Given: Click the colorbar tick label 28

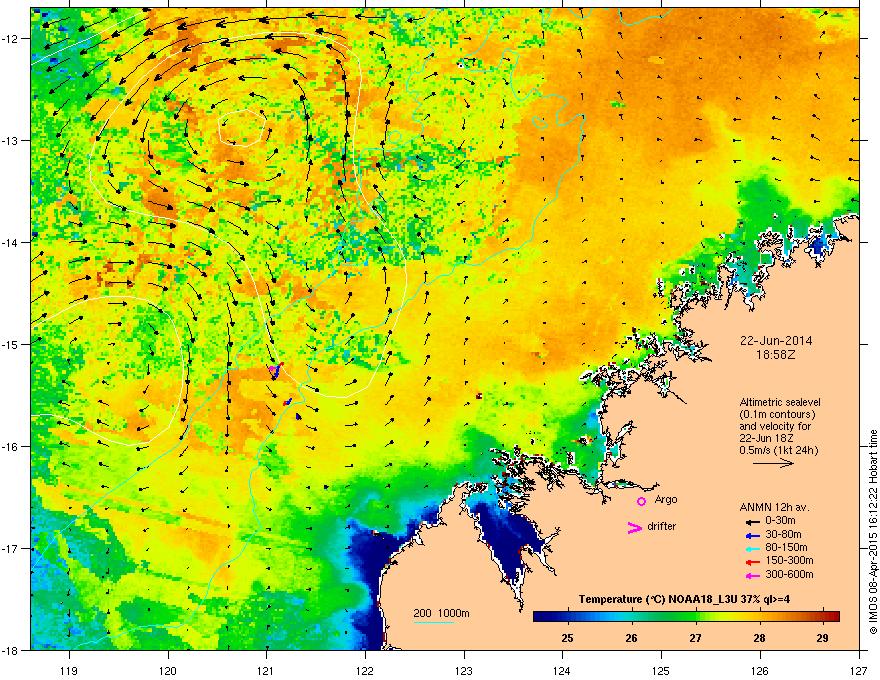Looking at the screenshot, I should tap(759, 638).
